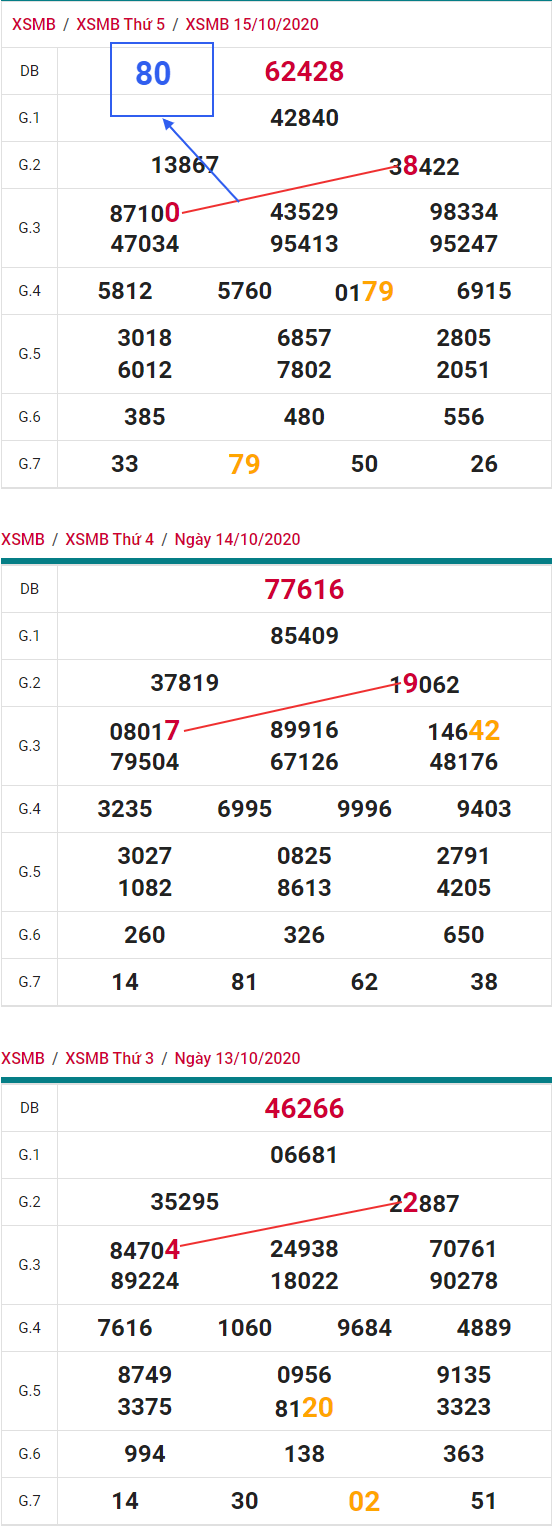Click the XSMB Thứ 4 breadcrumb link
The image size is (553, 1529).
110,539
